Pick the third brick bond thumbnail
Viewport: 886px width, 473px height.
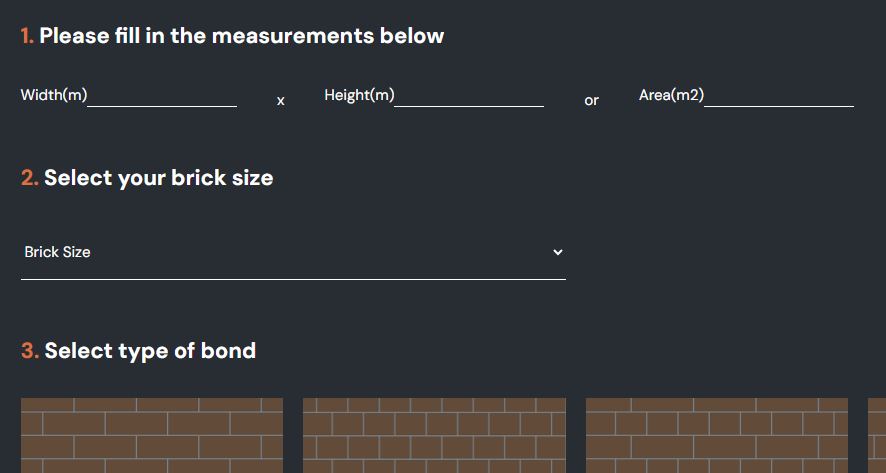pyautogui.click(x=716, y=435)
